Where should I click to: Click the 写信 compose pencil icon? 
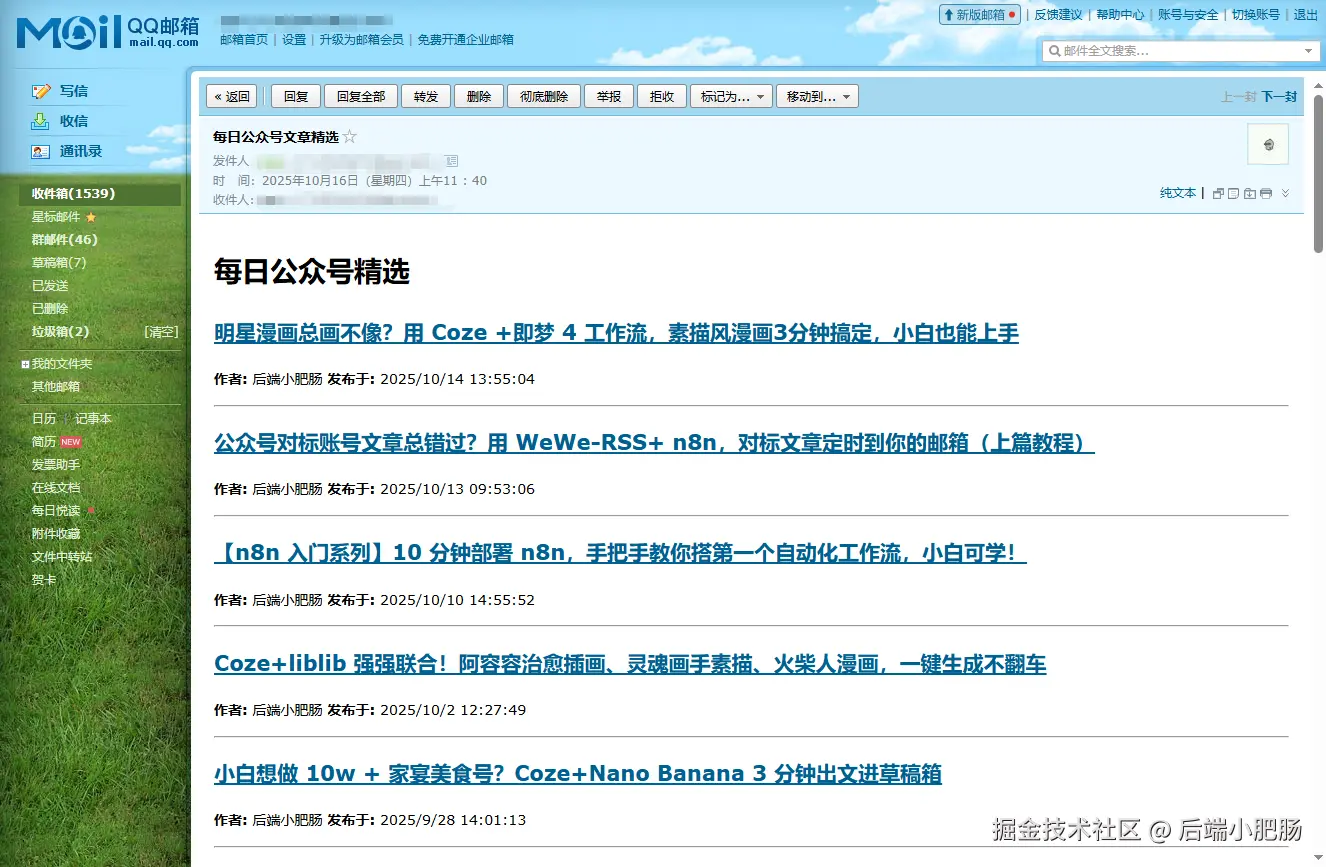pos(41,91)
